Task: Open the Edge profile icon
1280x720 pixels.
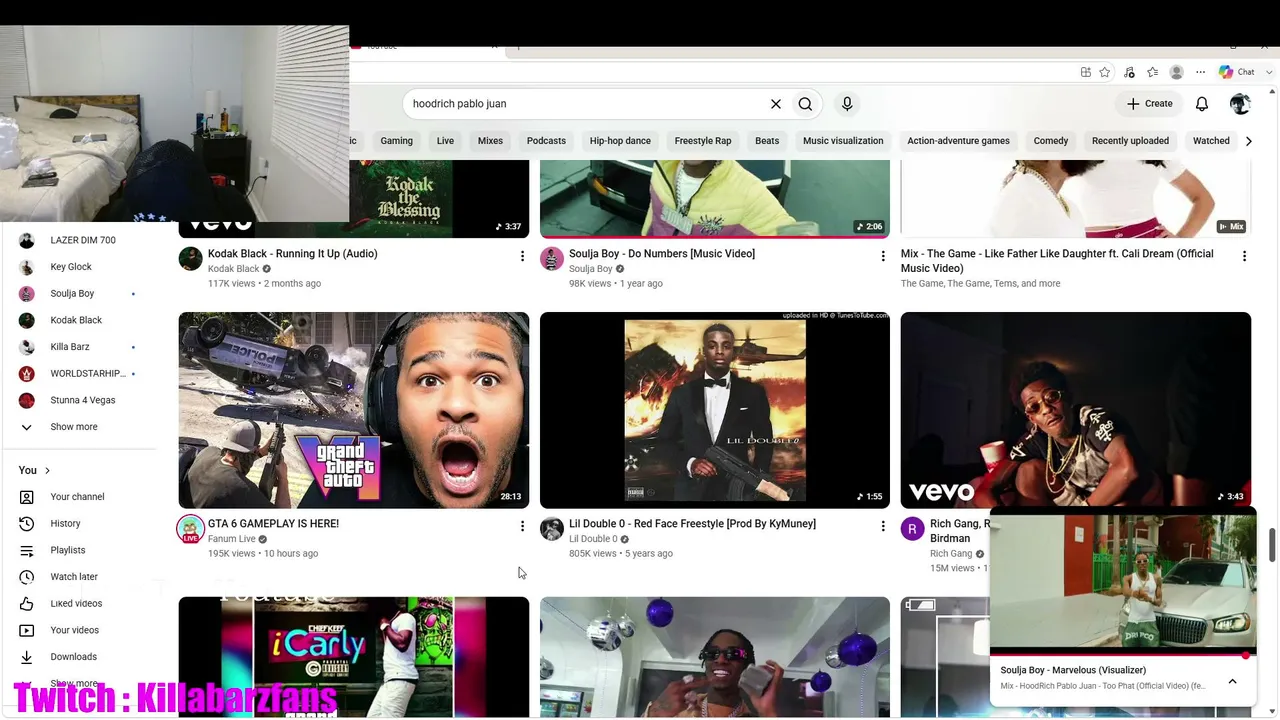Action: 1177,72
